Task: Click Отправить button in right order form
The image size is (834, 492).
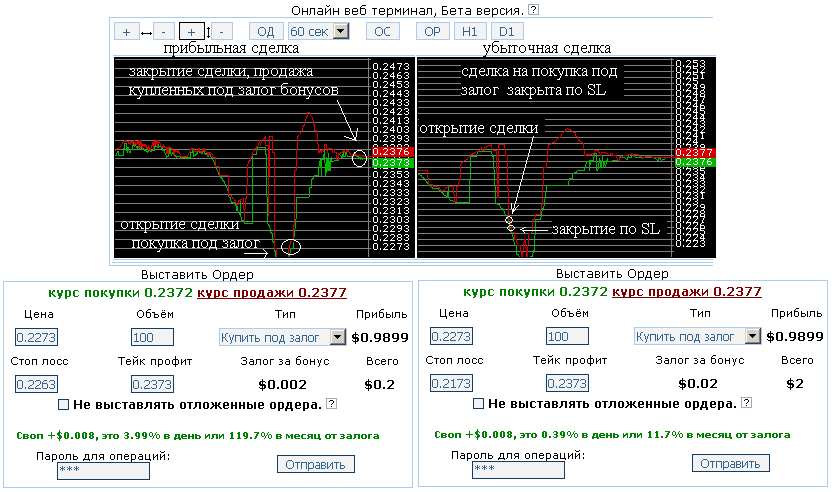Action: coord(730,463)
